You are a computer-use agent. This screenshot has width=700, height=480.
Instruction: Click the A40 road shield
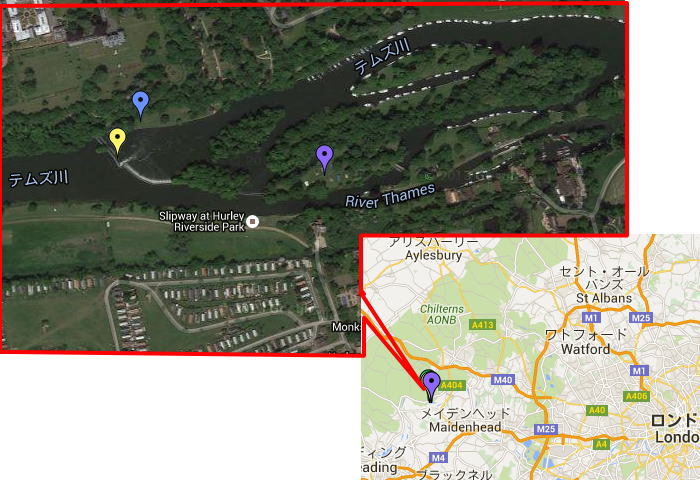[597, 410]
